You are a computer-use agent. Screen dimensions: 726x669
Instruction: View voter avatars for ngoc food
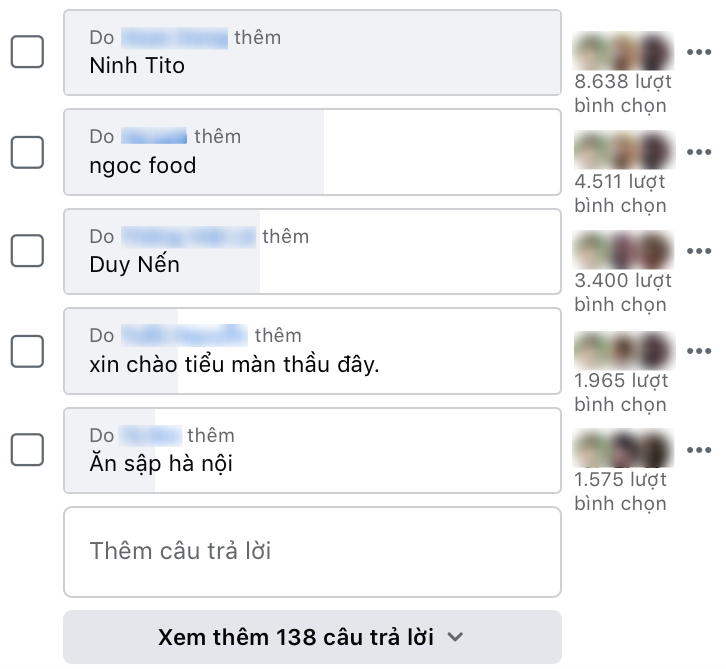click(x=622, y=151)
